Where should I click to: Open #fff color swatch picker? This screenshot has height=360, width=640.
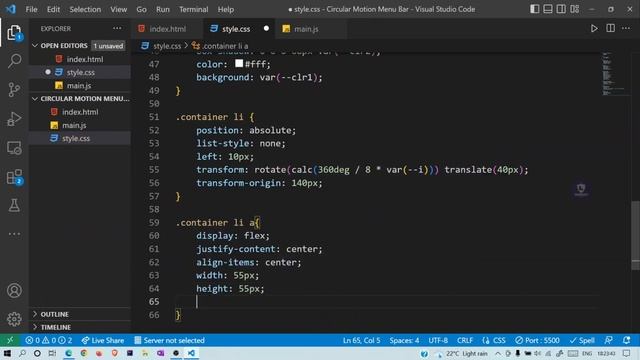[x=239, y=64]
